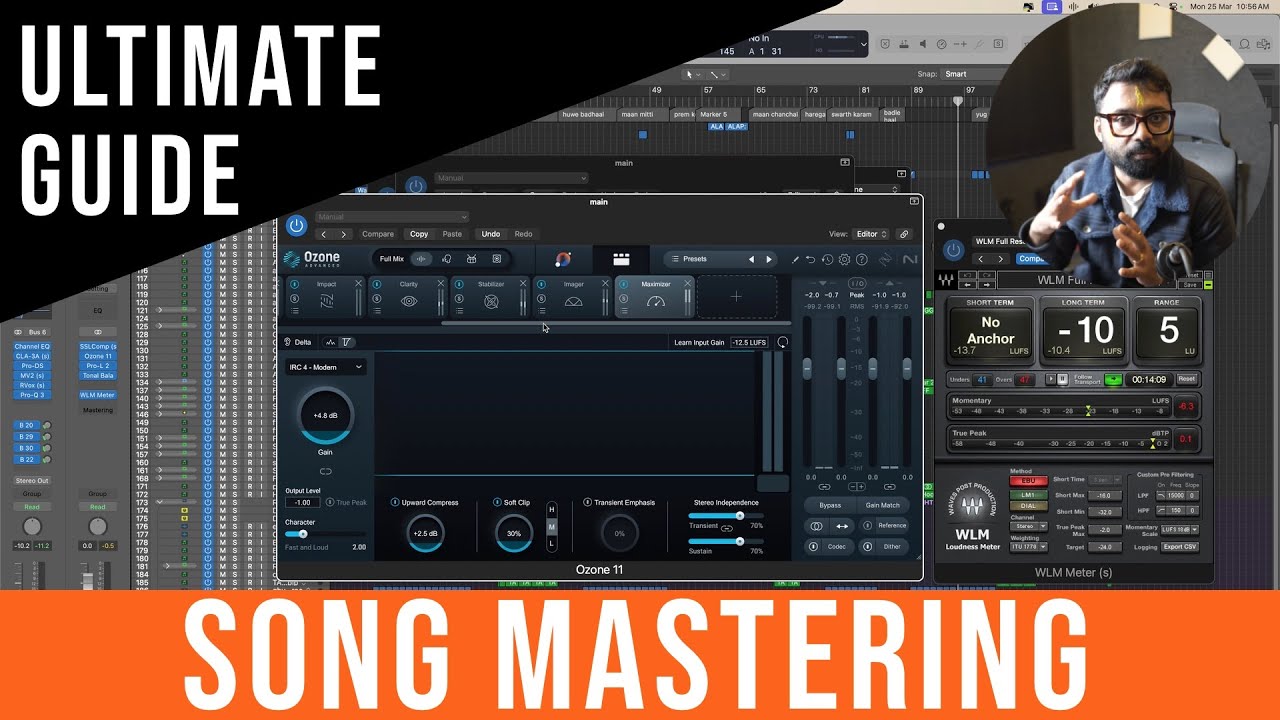
Task: Remove the Clarity module with its X
Action: pos(440,284)
